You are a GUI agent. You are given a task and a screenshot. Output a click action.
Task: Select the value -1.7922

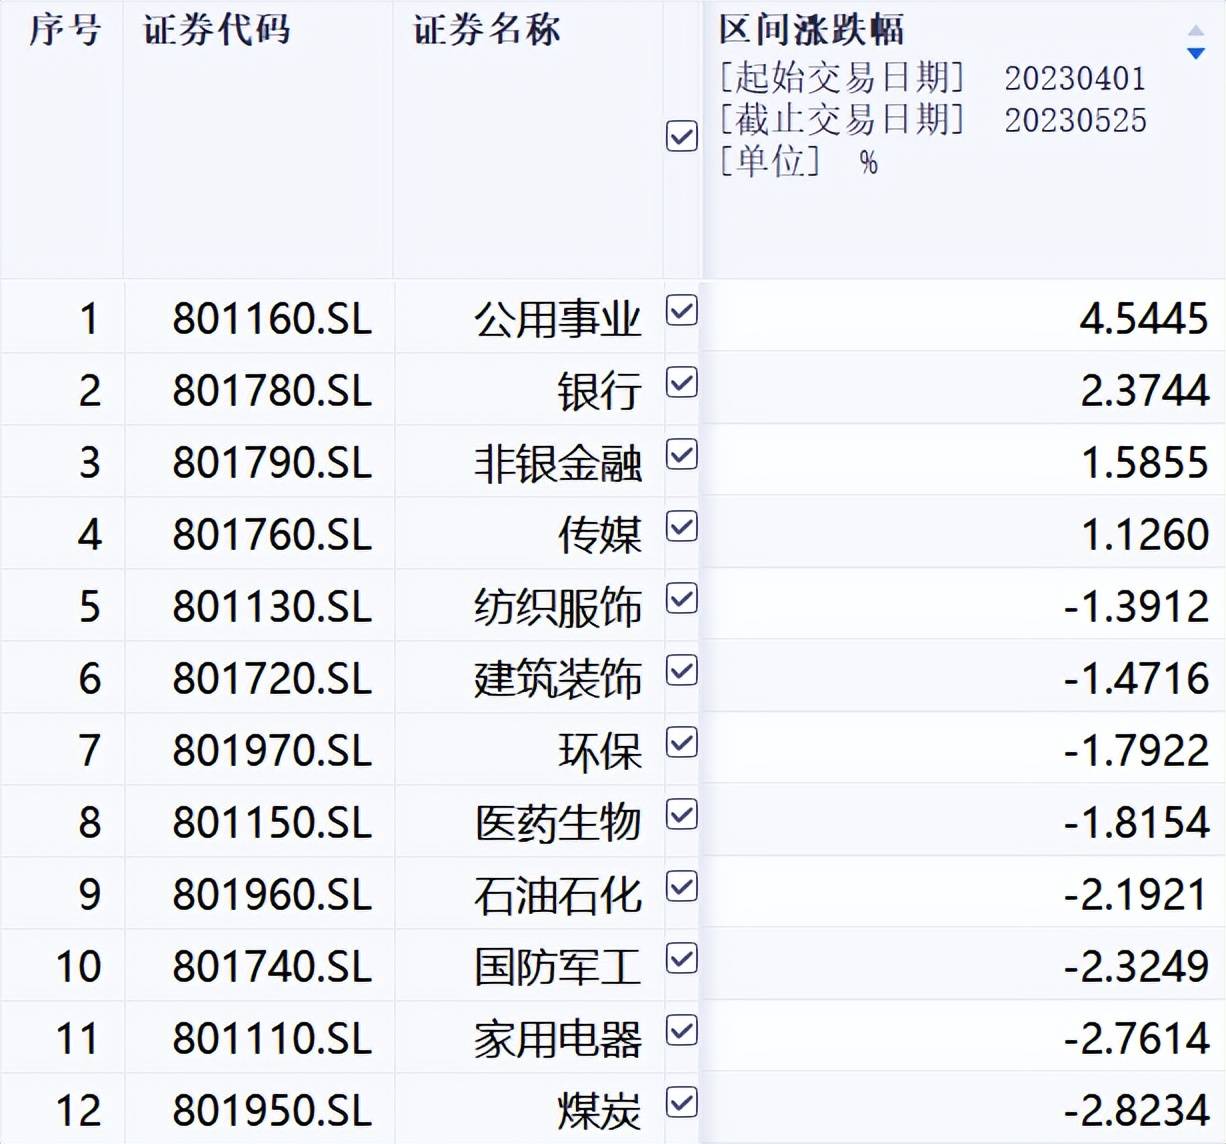tap(1136, 751)
